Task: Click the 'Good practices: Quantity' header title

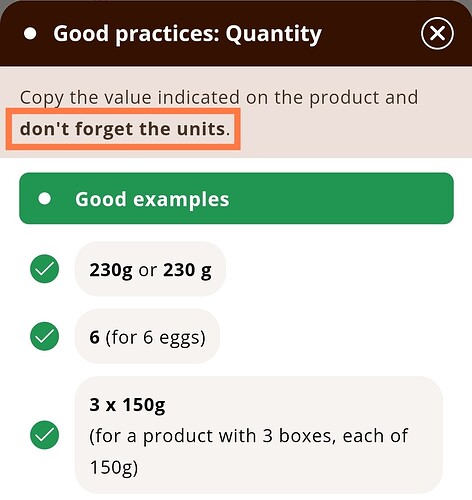Action: [187, 34]
